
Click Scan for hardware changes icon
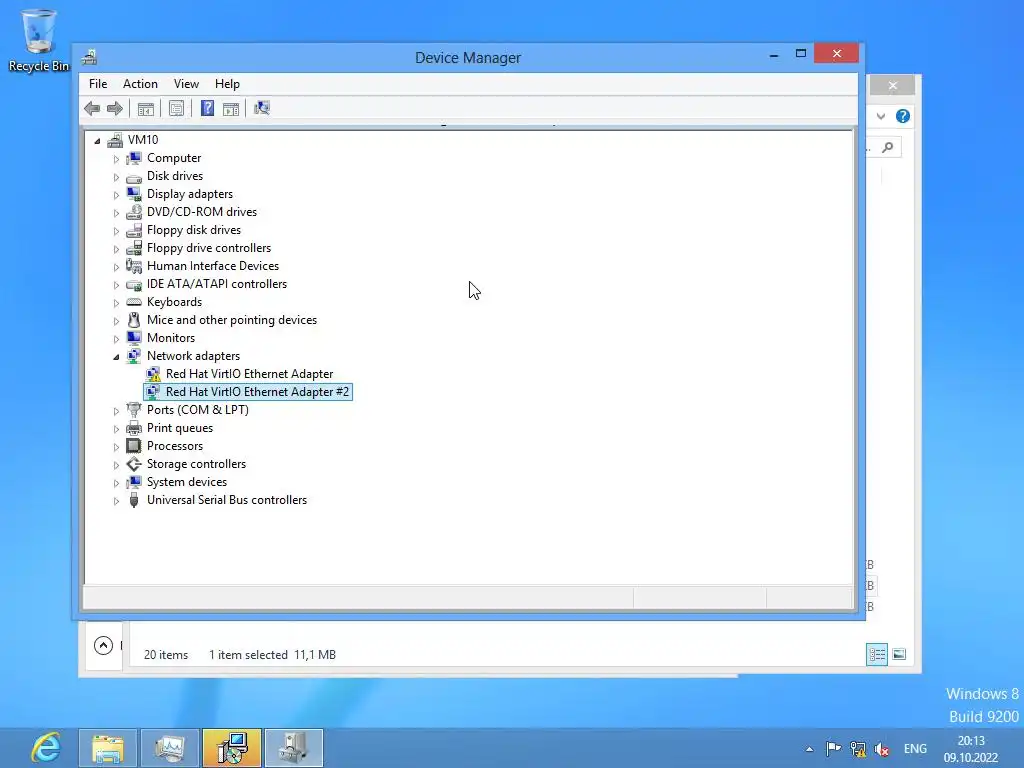tap(262, 108)
